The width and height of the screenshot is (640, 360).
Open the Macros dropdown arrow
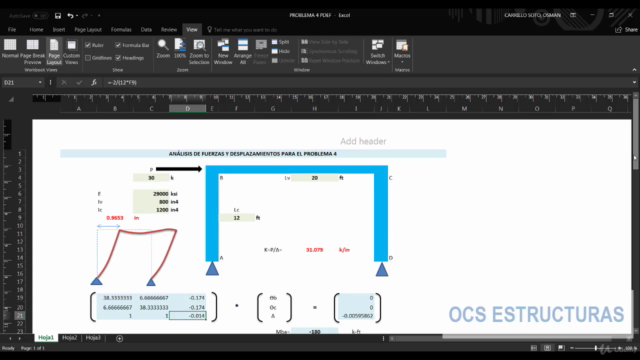pos(402,62)
